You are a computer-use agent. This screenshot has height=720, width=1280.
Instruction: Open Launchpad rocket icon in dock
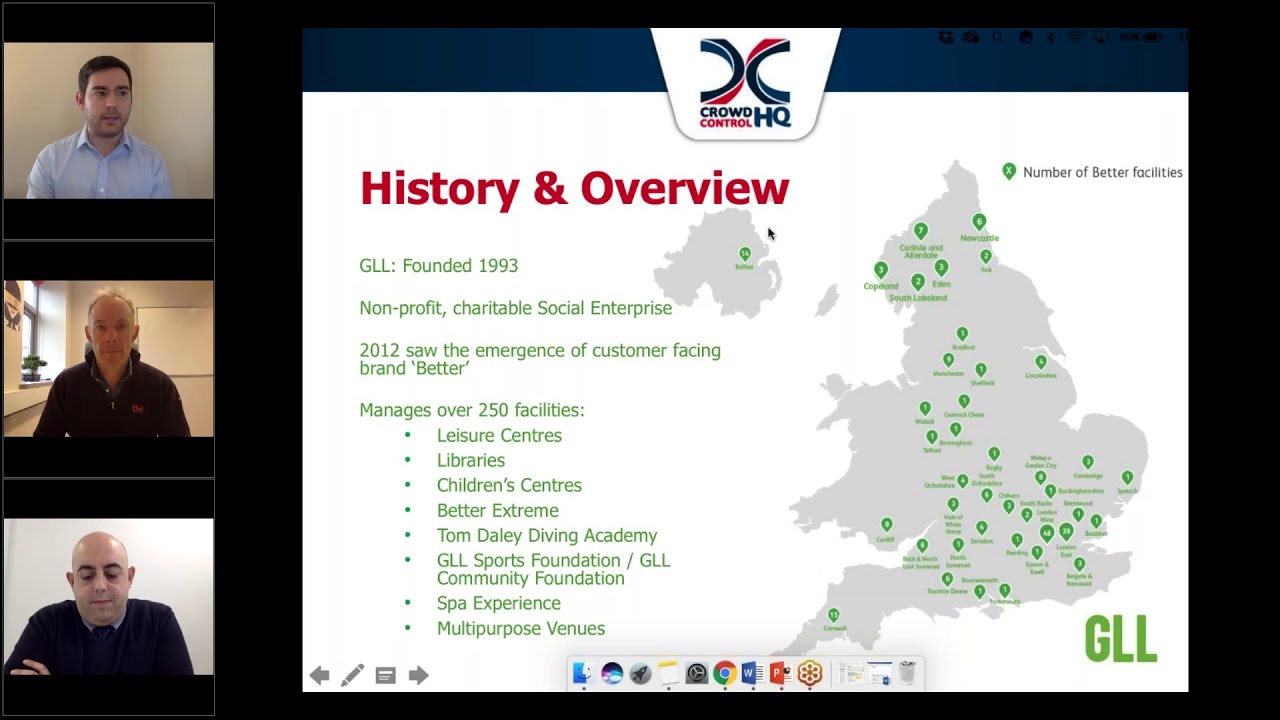pos(640,674)
